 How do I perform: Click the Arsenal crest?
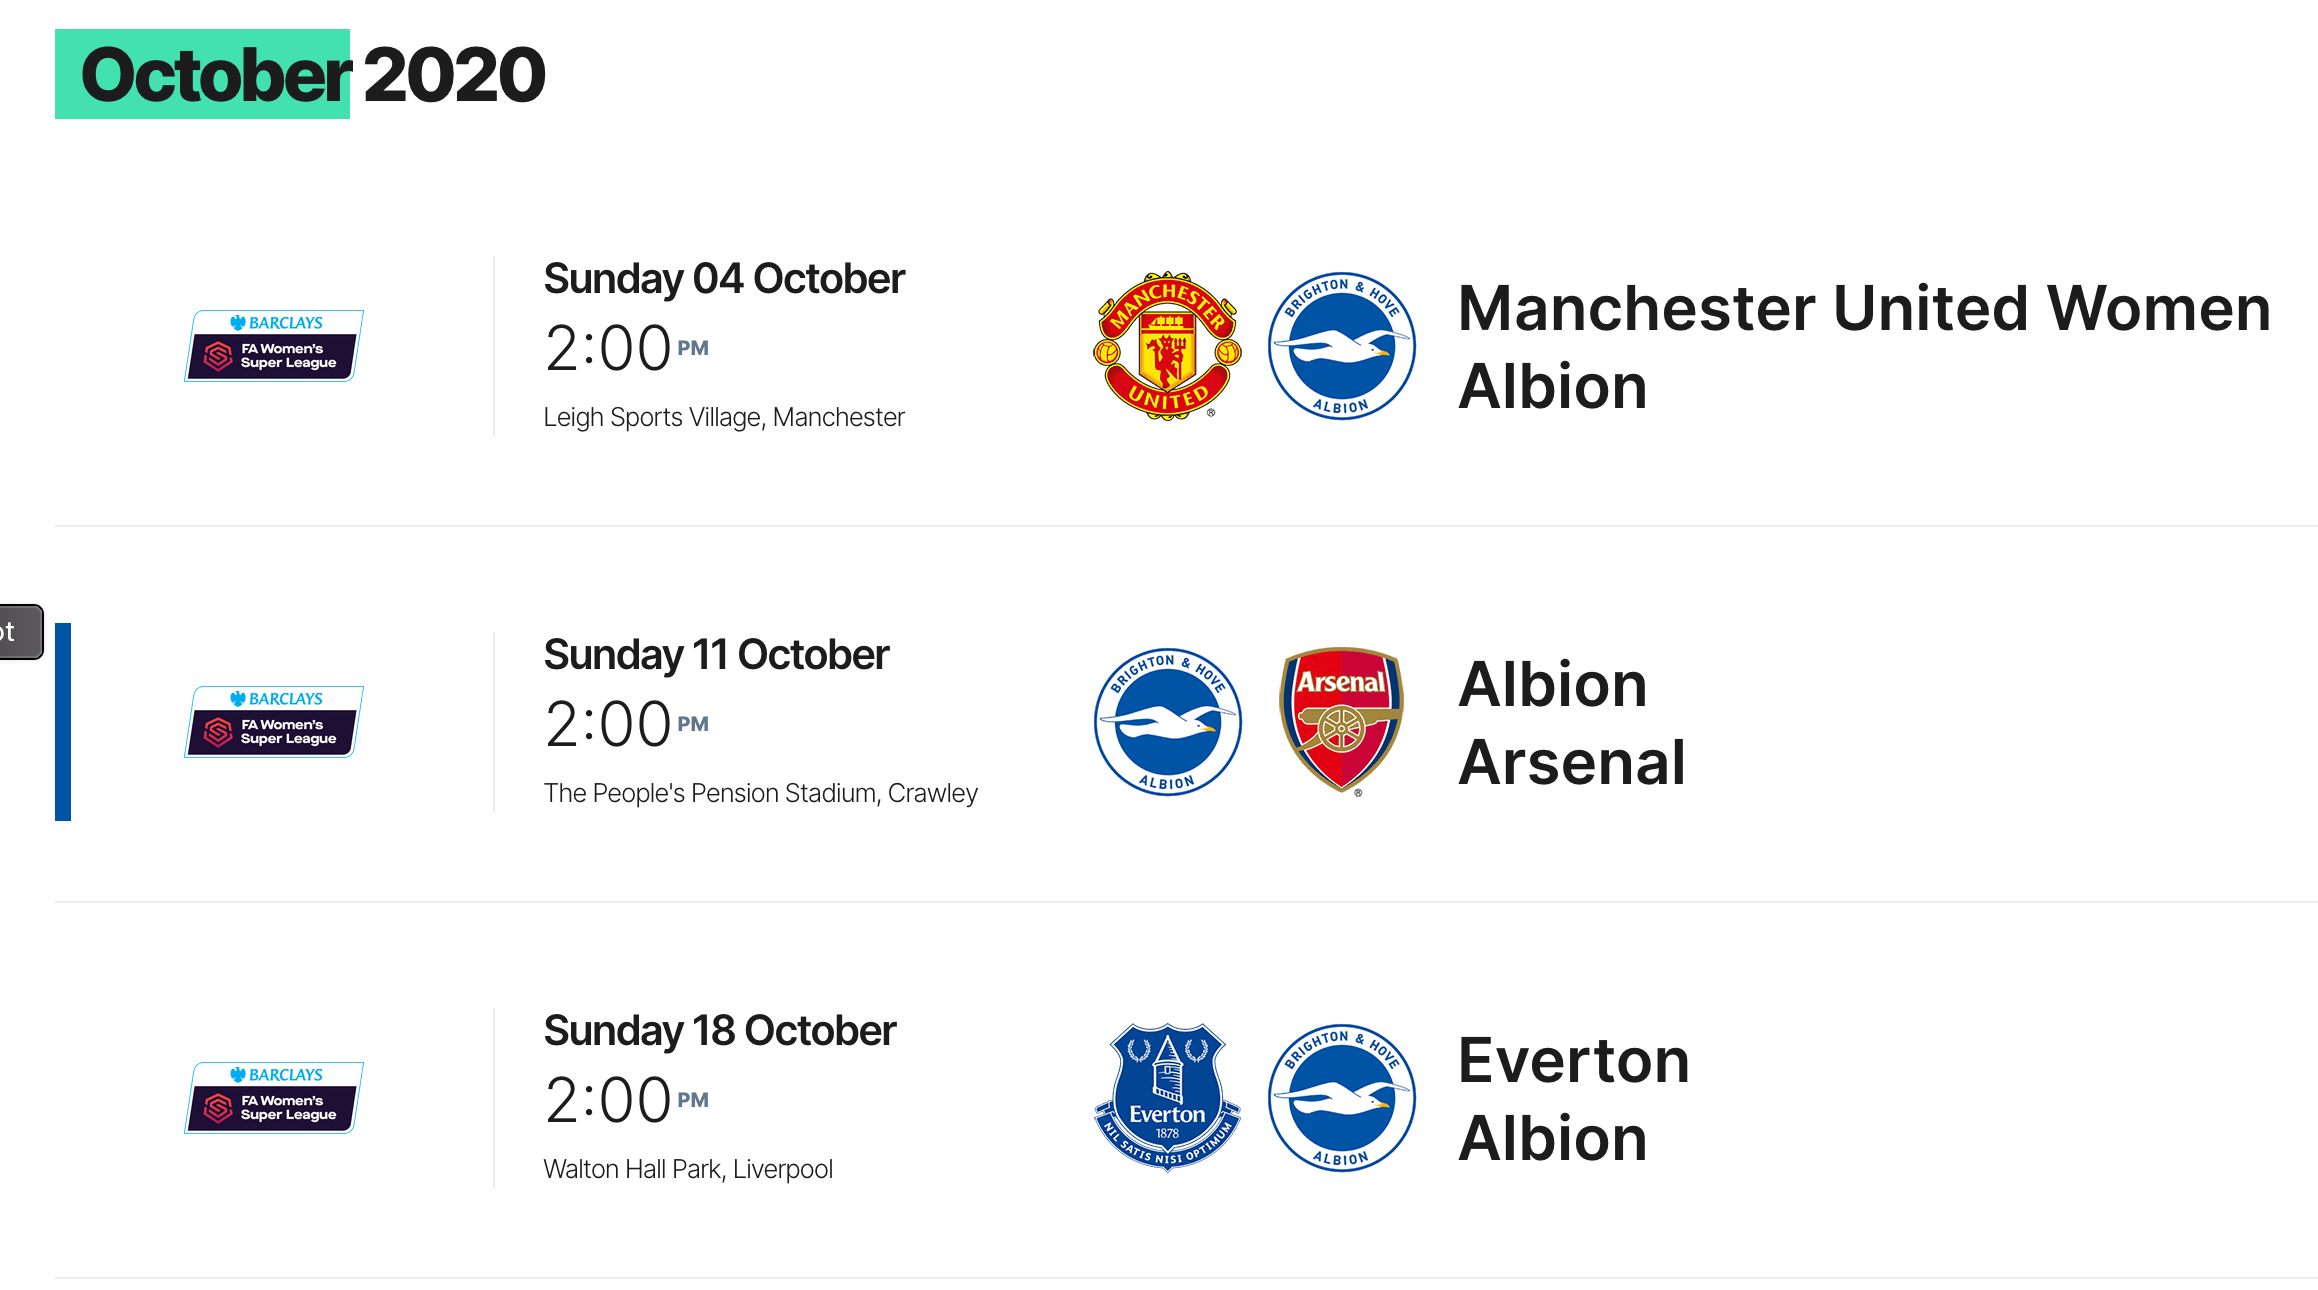(1341, 721)
